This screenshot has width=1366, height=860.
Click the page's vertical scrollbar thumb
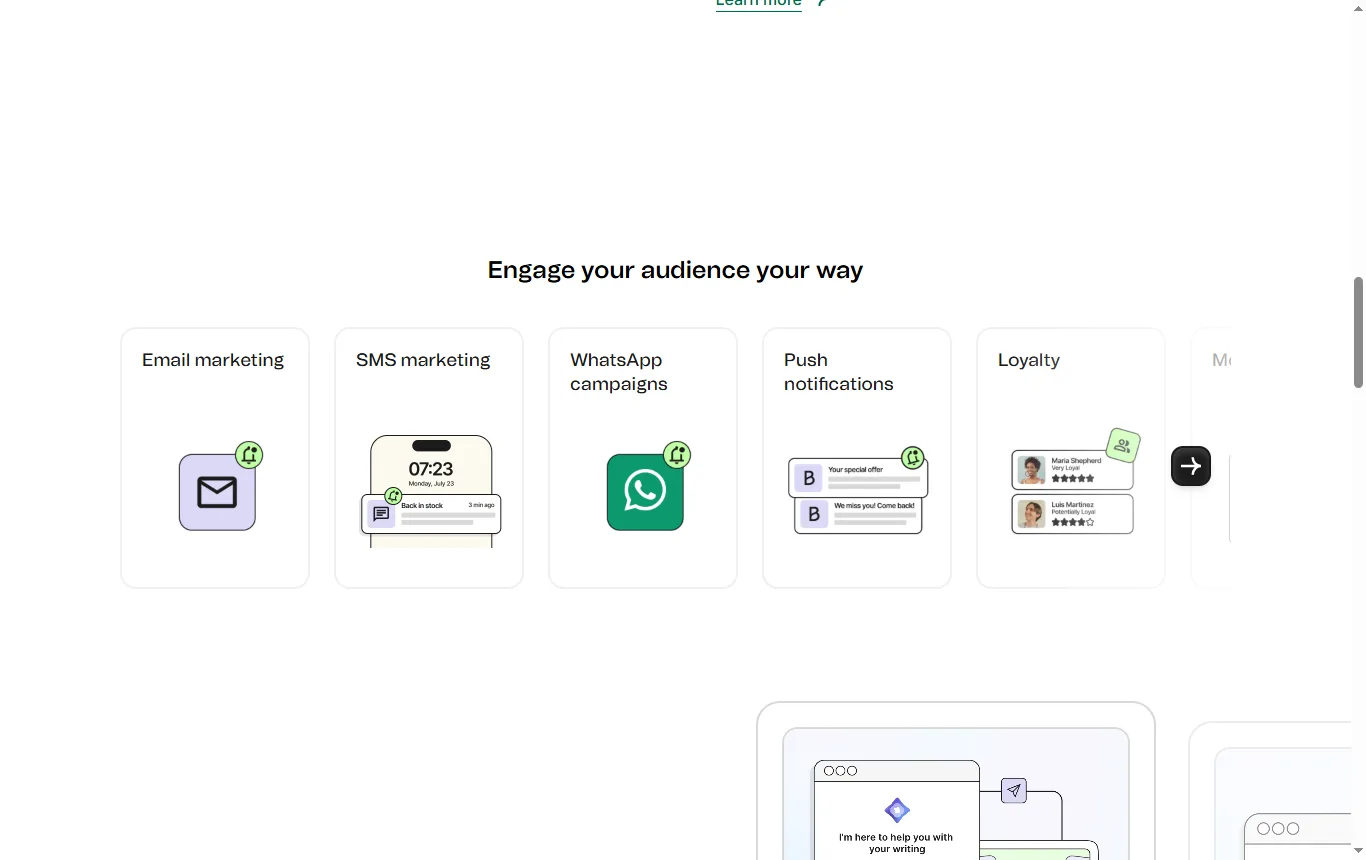tap(1358, 332)
